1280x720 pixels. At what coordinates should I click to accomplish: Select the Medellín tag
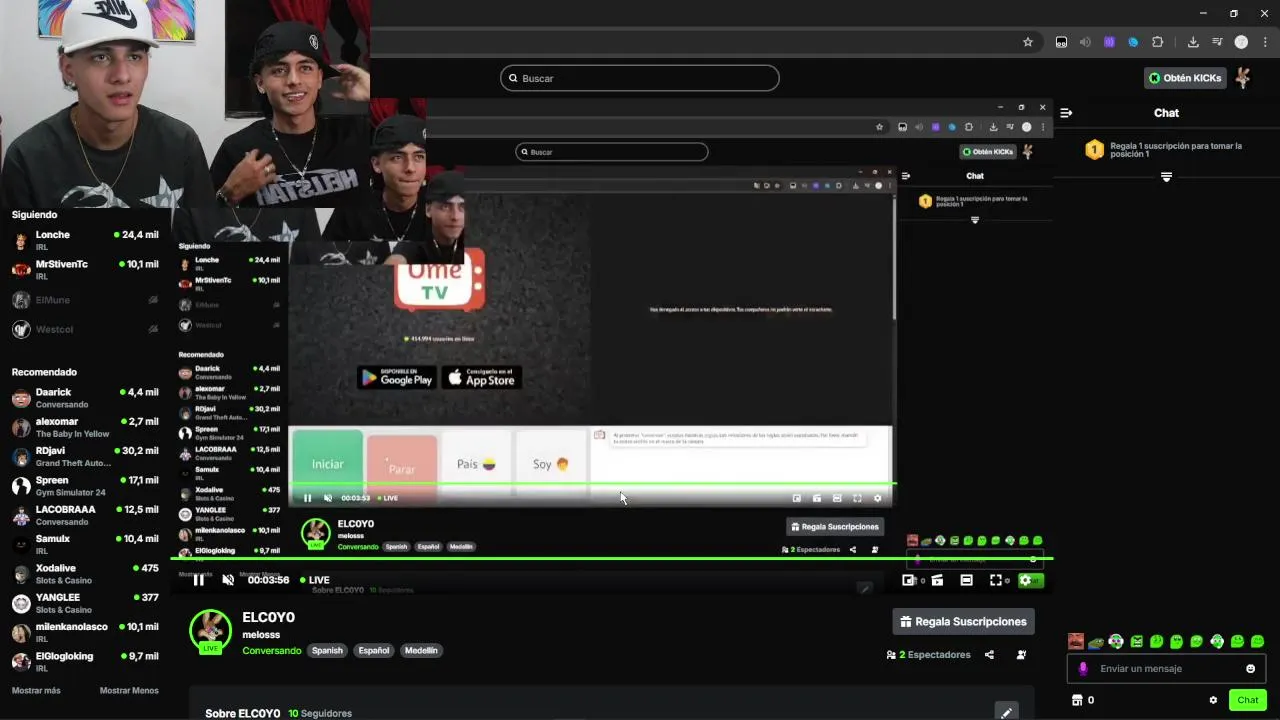(421, 650)
